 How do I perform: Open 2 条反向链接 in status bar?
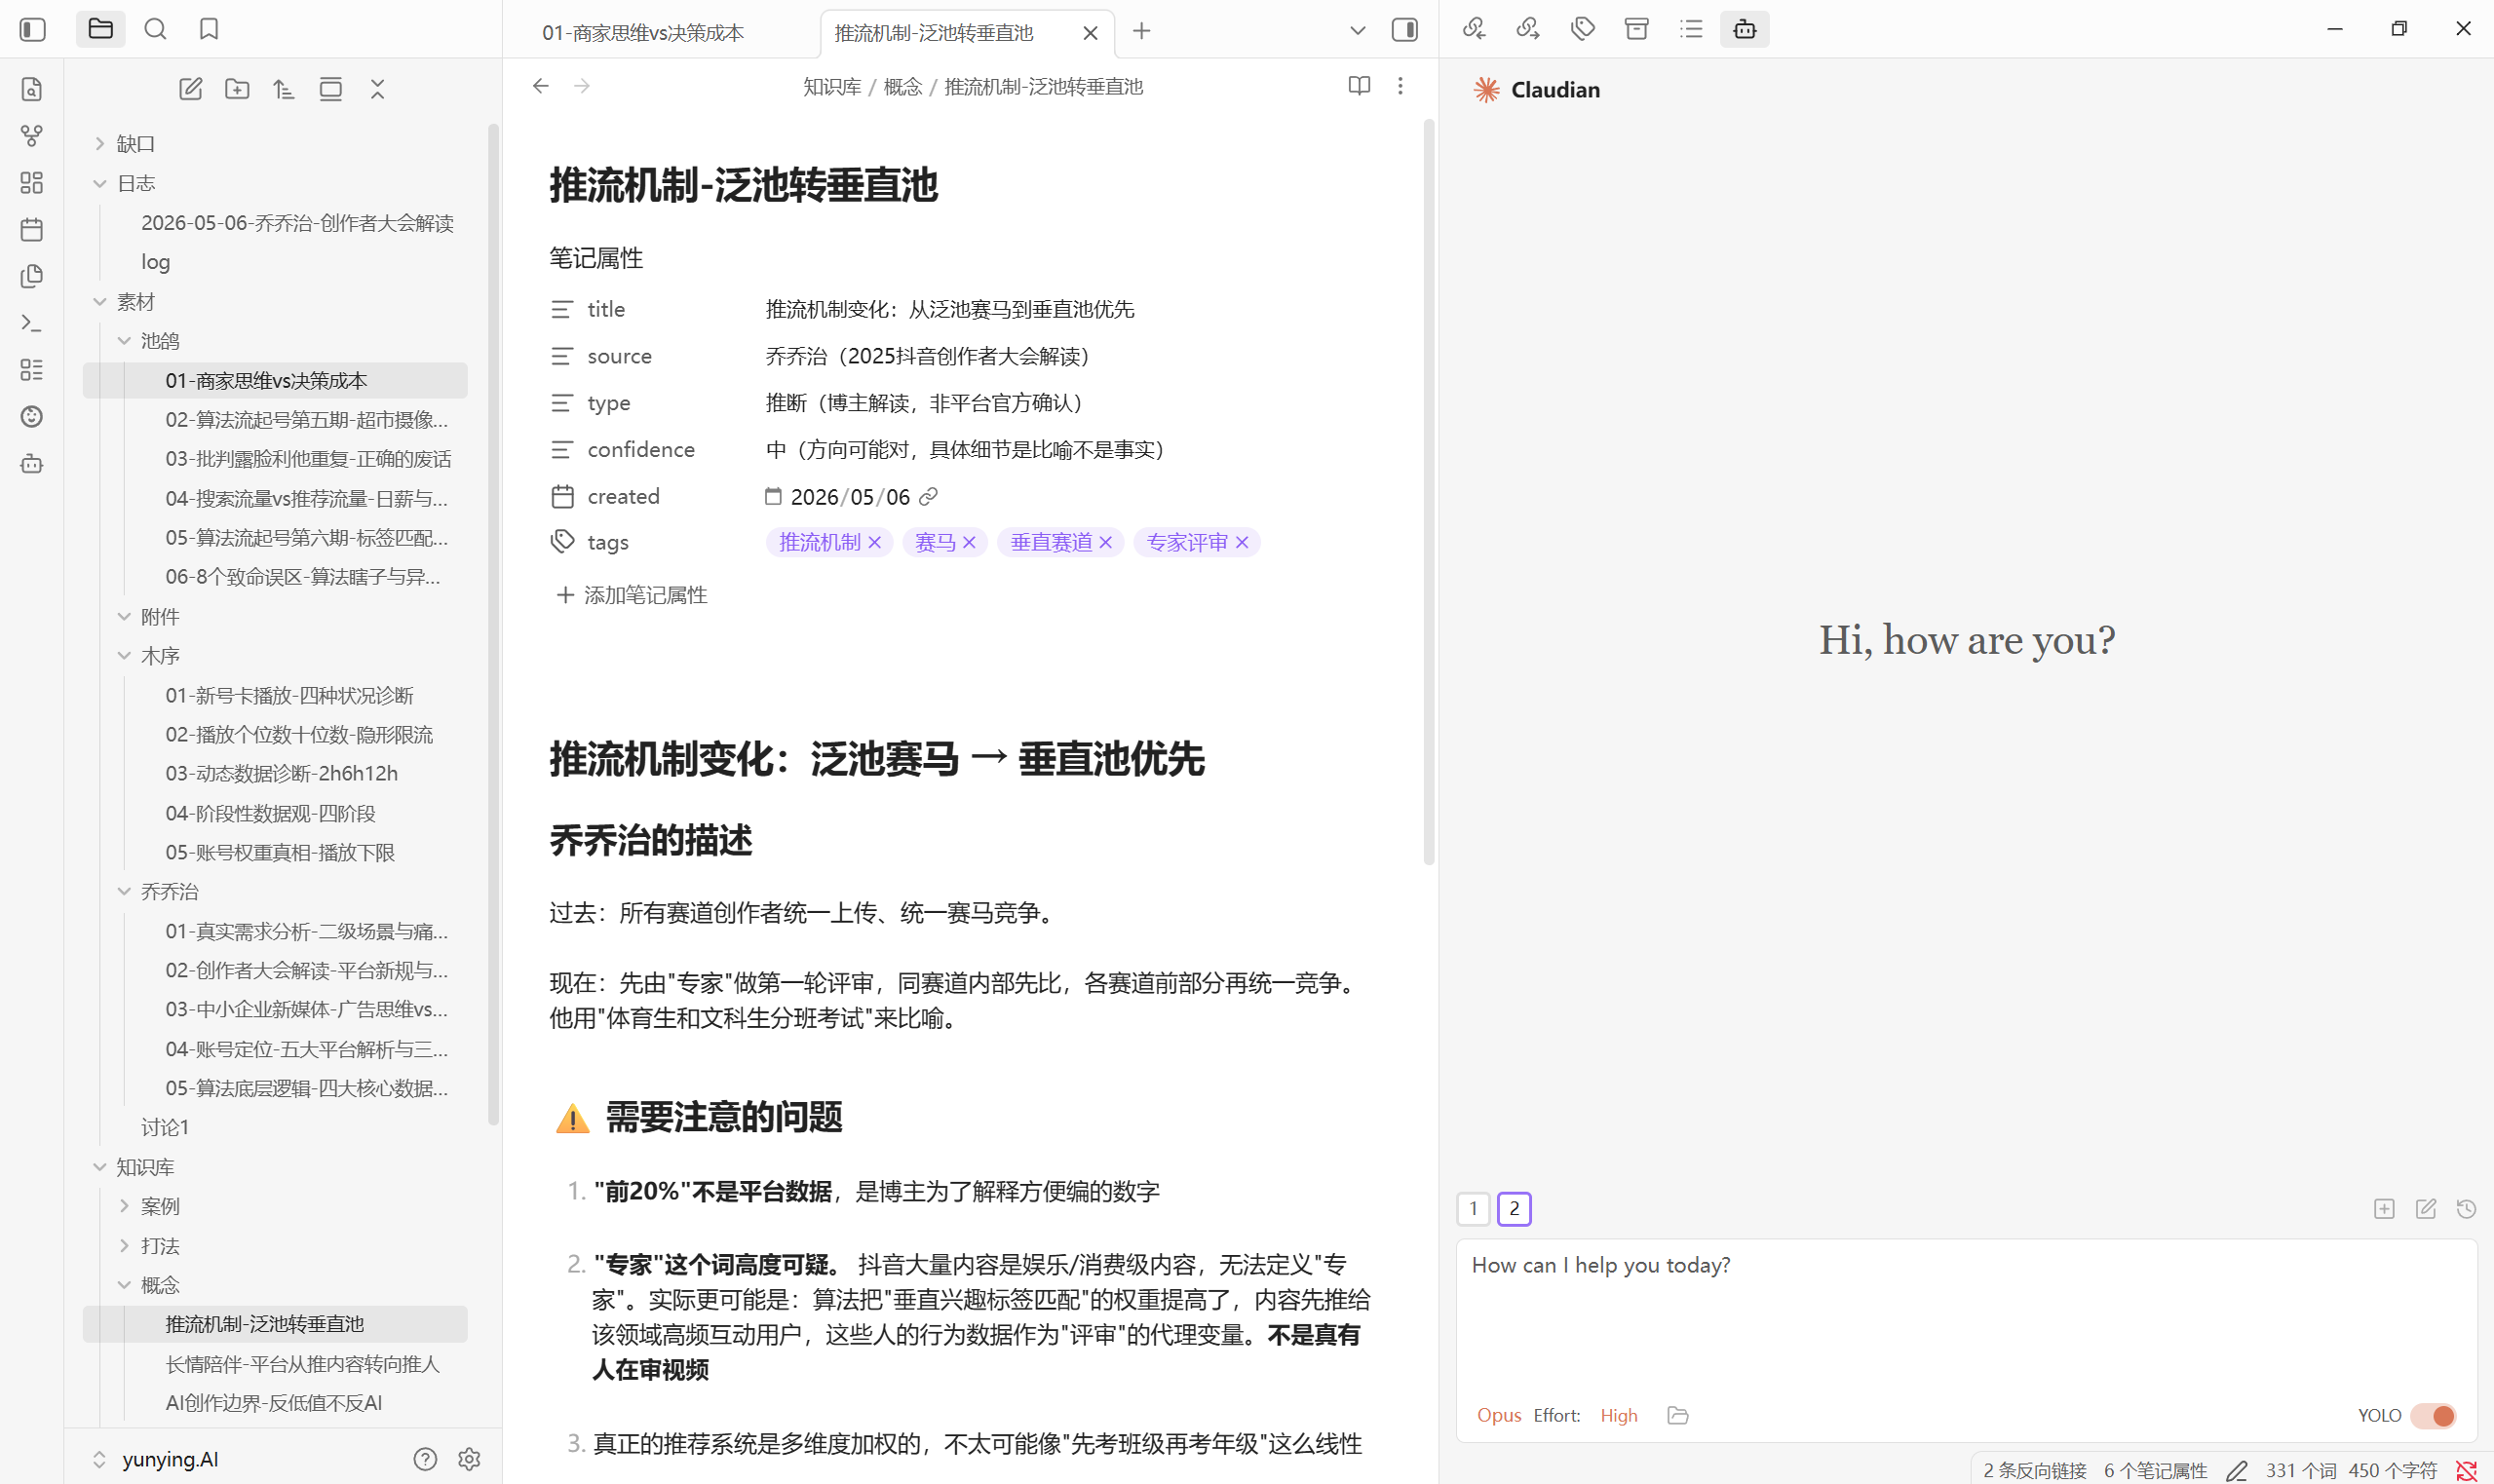point(2034,1470)
